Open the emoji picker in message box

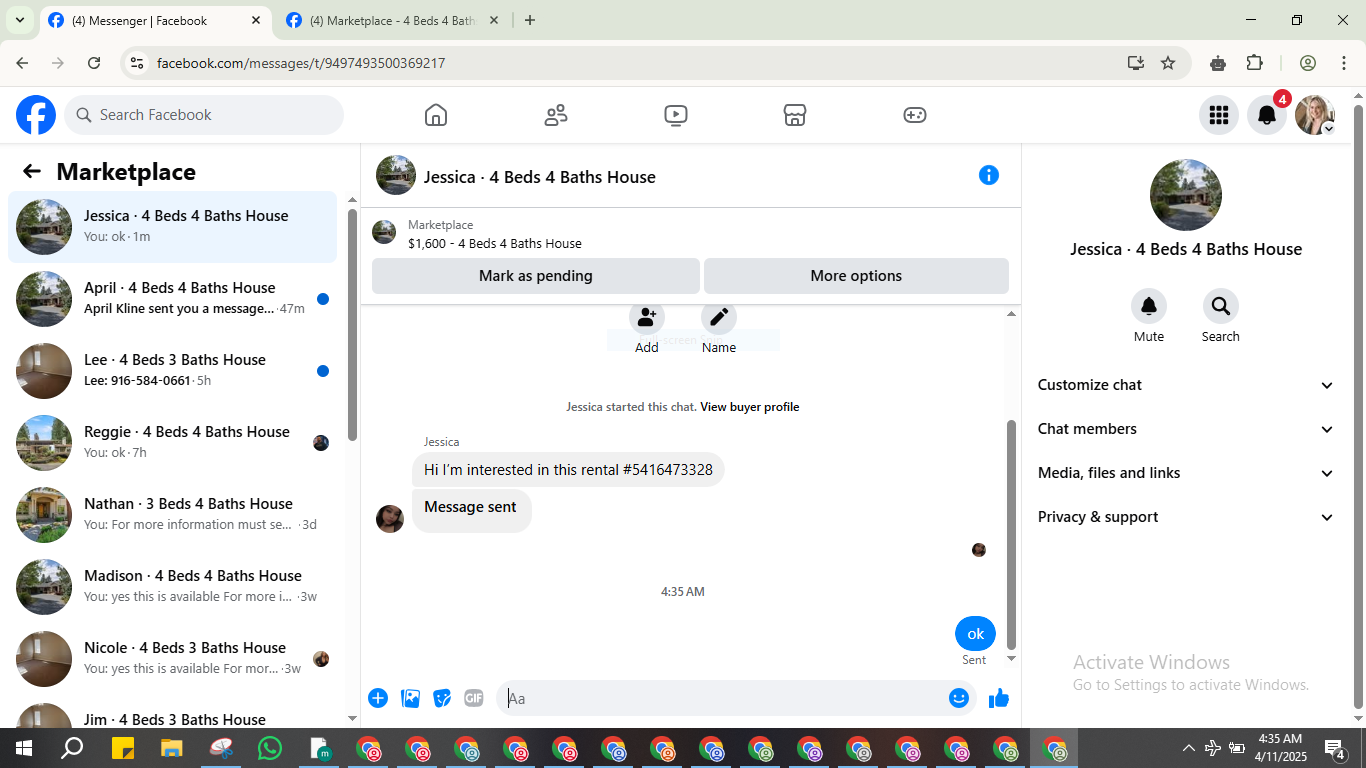(959, 698)
